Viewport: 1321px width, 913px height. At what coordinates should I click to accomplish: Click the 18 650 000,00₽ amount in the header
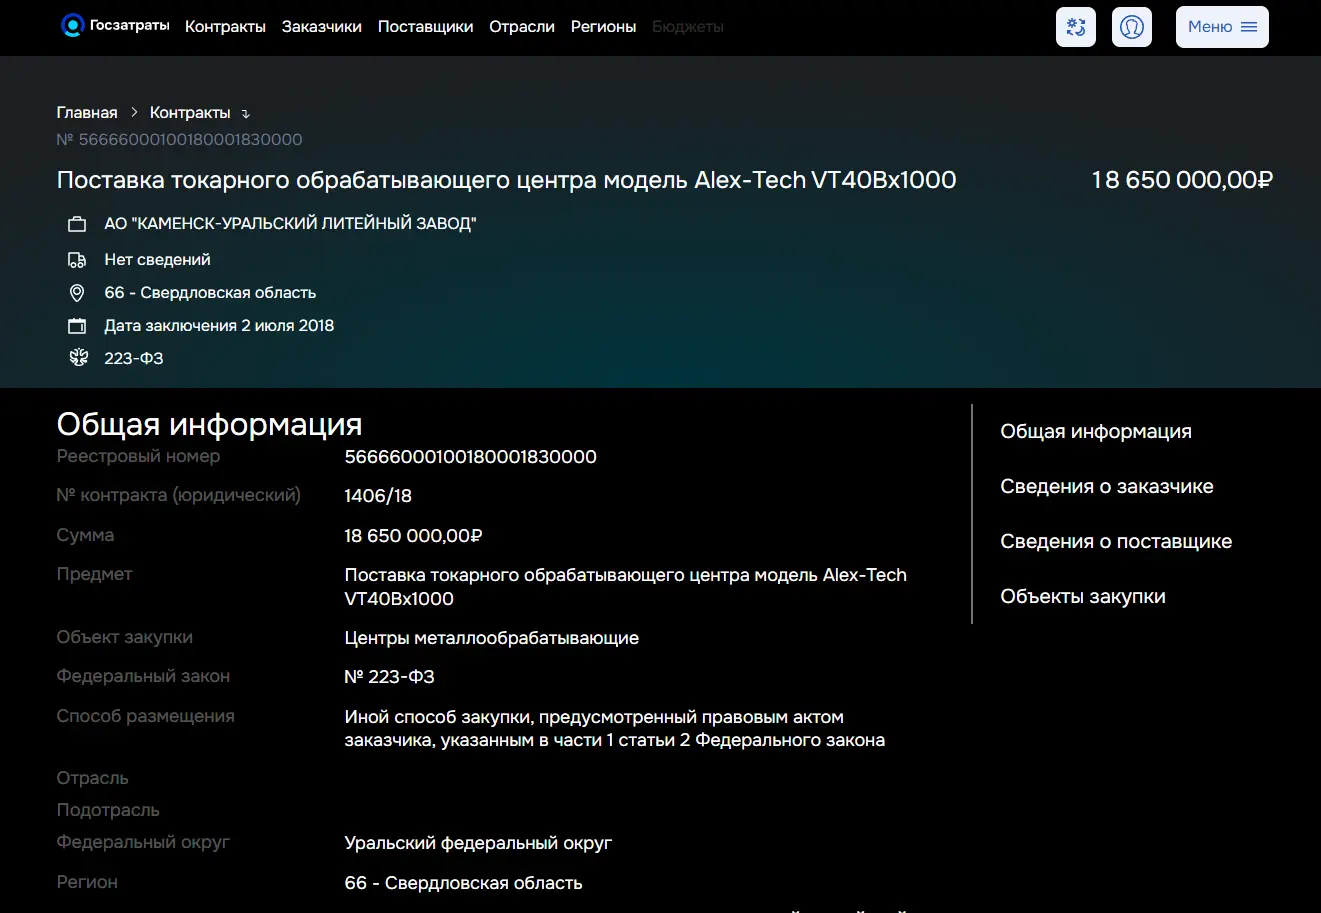click(x=1182, y=180)
